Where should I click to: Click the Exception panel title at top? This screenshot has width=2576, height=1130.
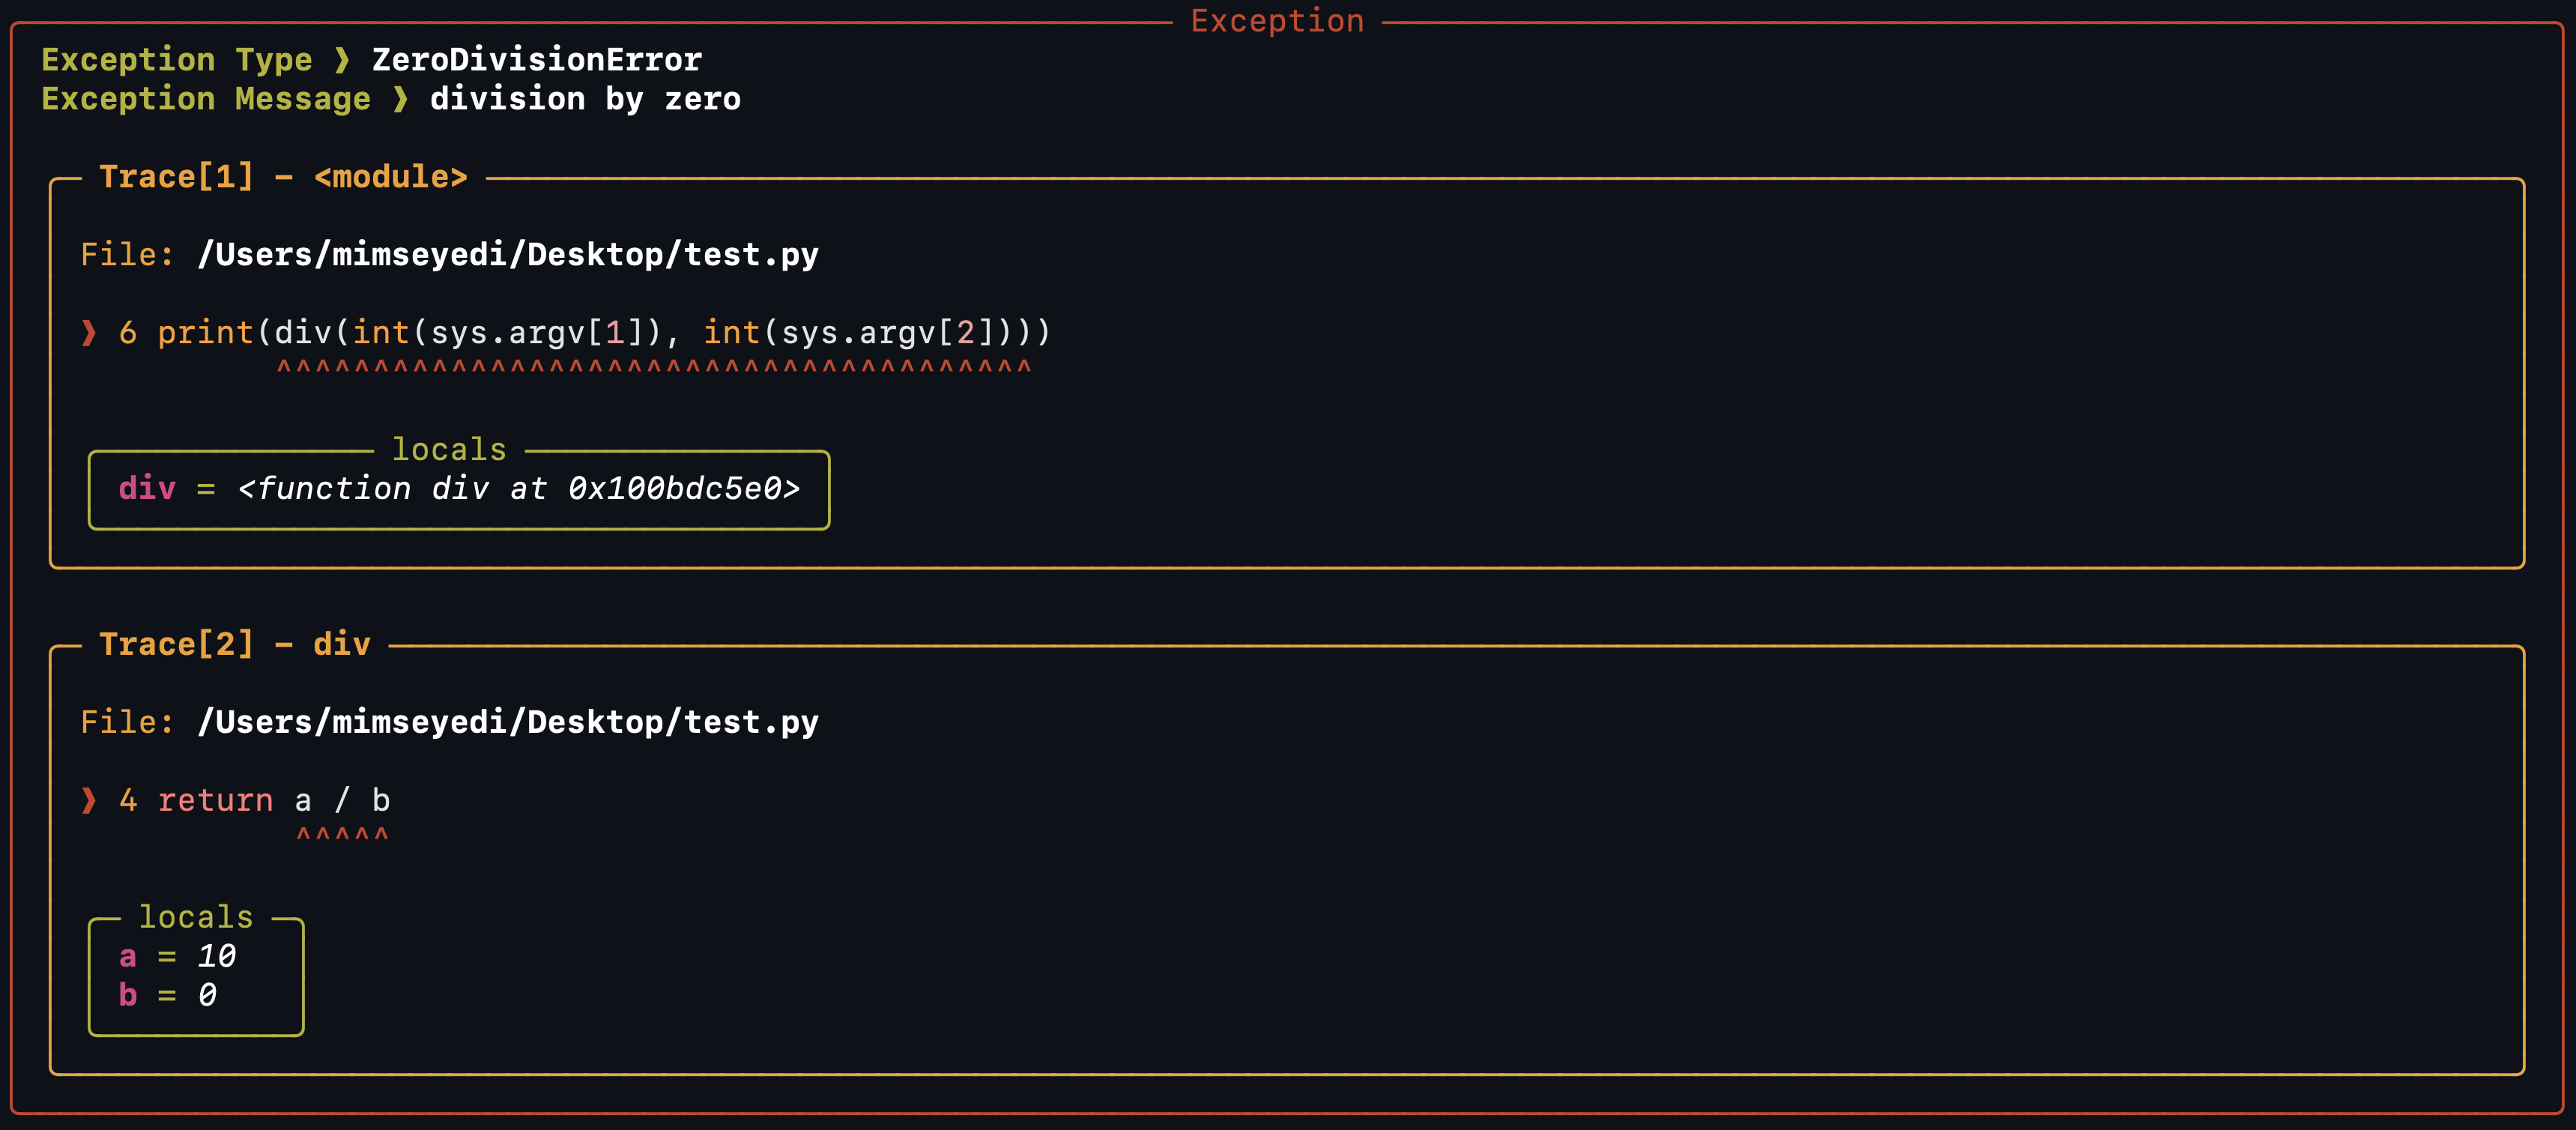tap(1277, 21)
